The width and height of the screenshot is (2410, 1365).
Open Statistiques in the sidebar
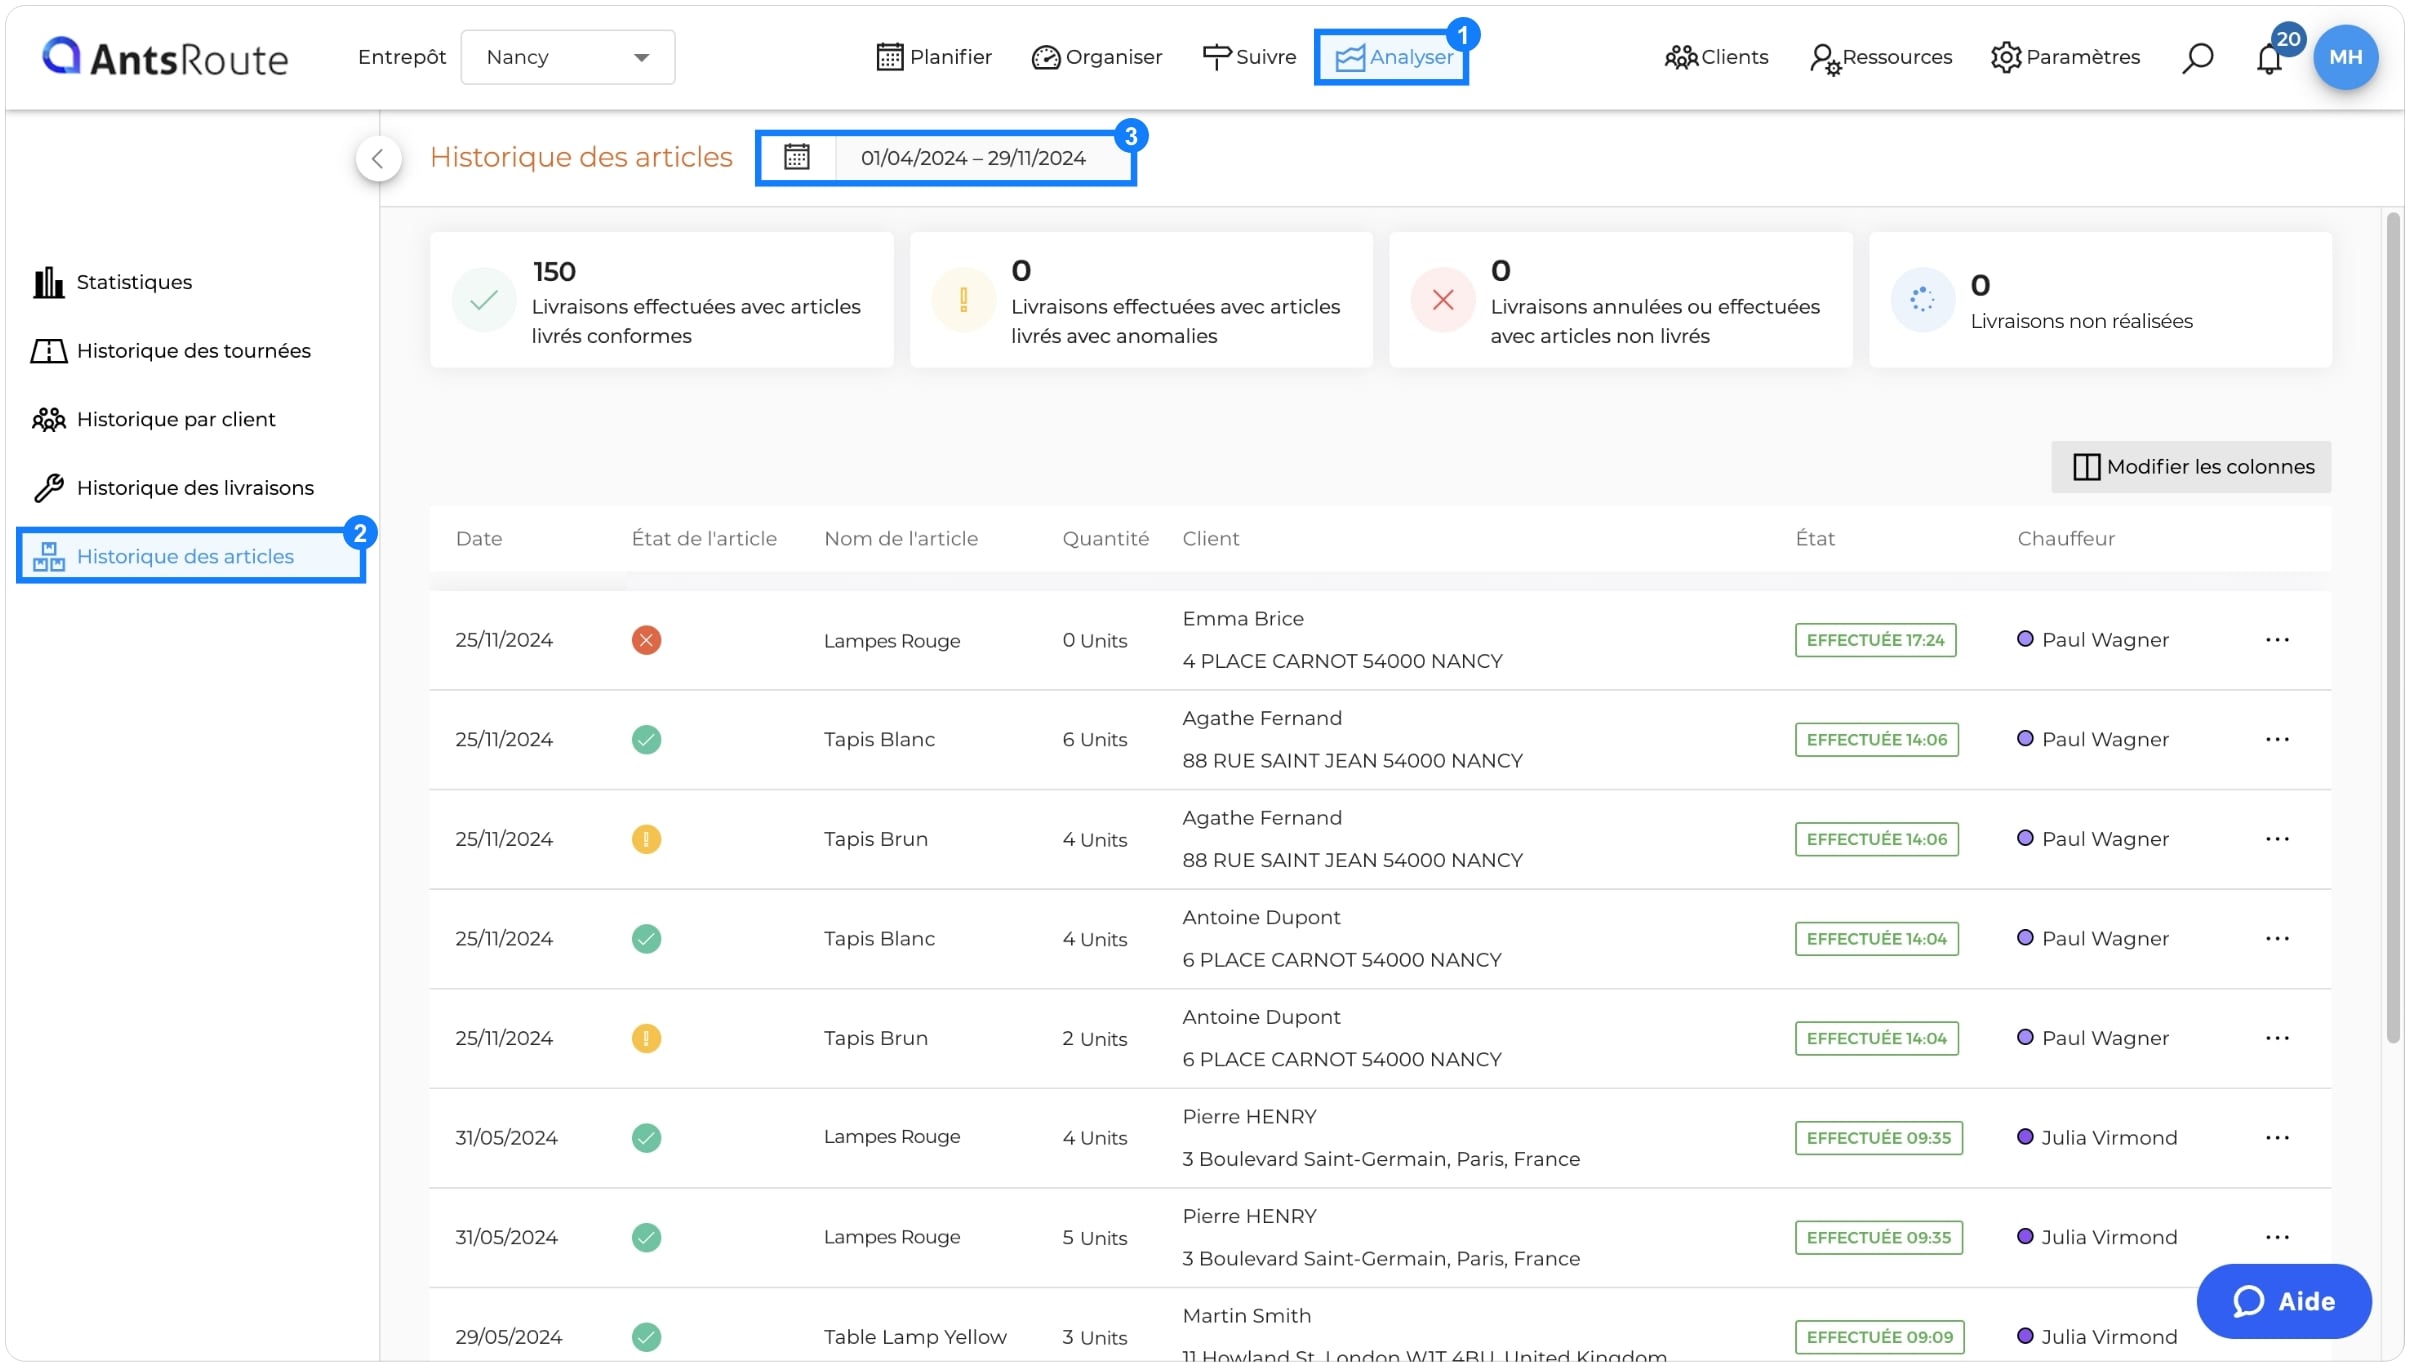pyautogui.click(x=112, y=283)
